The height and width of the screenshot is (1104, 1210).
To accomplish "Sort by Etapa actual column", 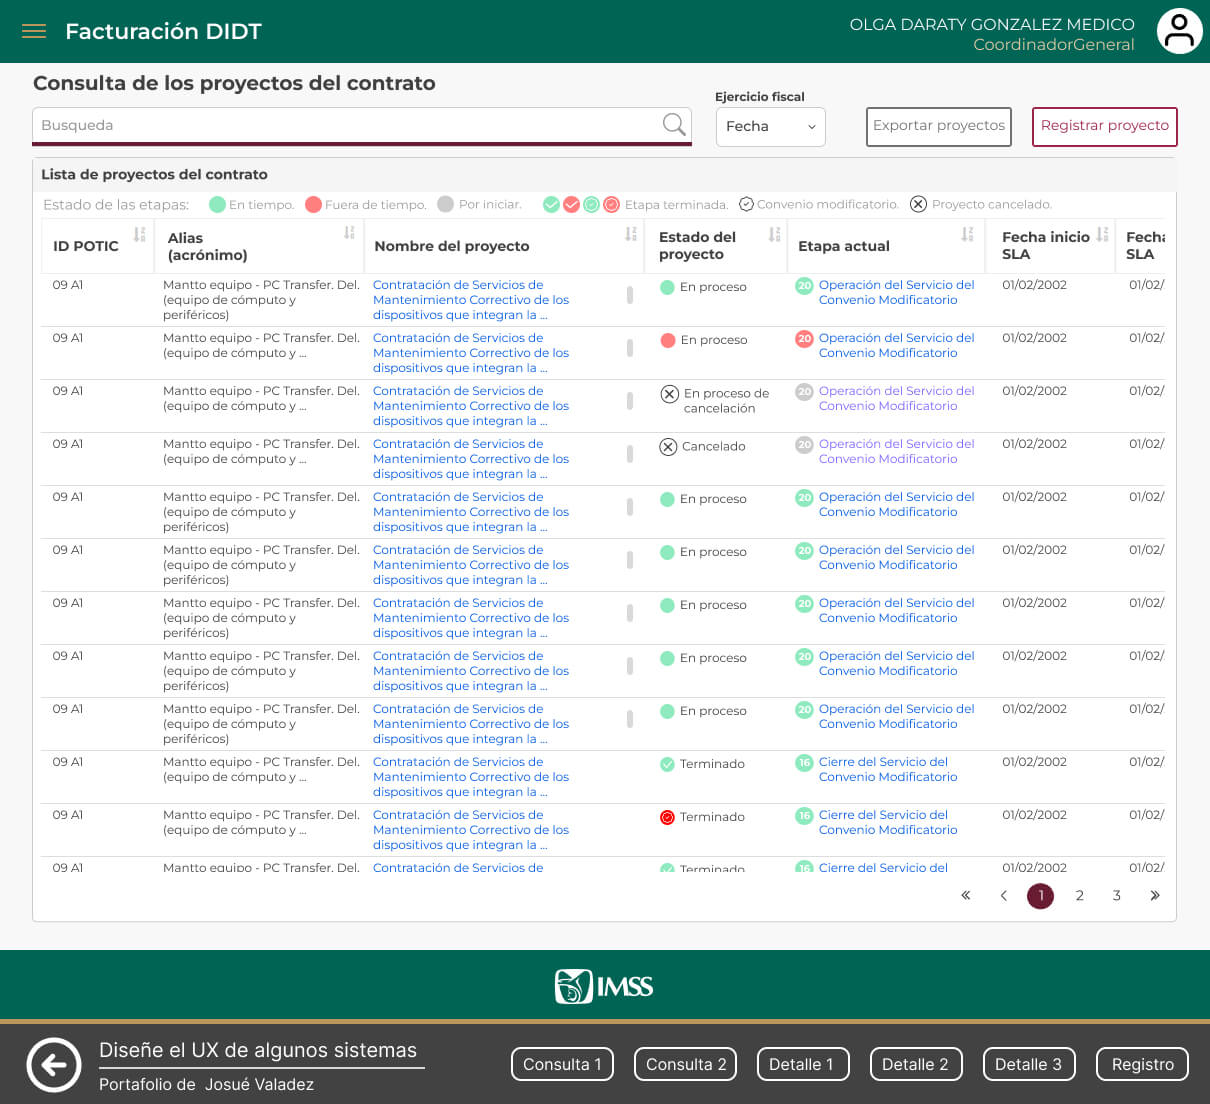I will click(x=967, y=235).
